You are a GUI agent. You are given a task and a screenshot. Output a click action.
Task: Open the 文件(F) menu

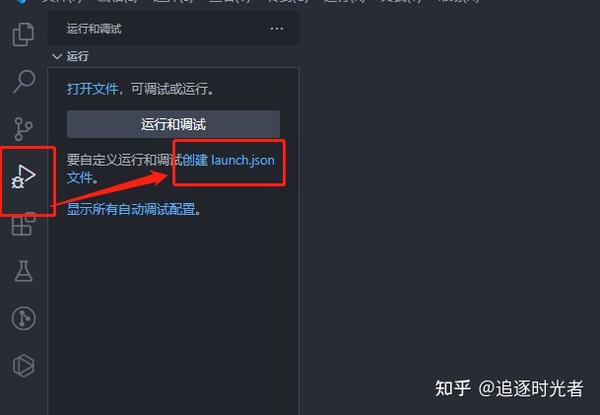click(x=61, y=1)
